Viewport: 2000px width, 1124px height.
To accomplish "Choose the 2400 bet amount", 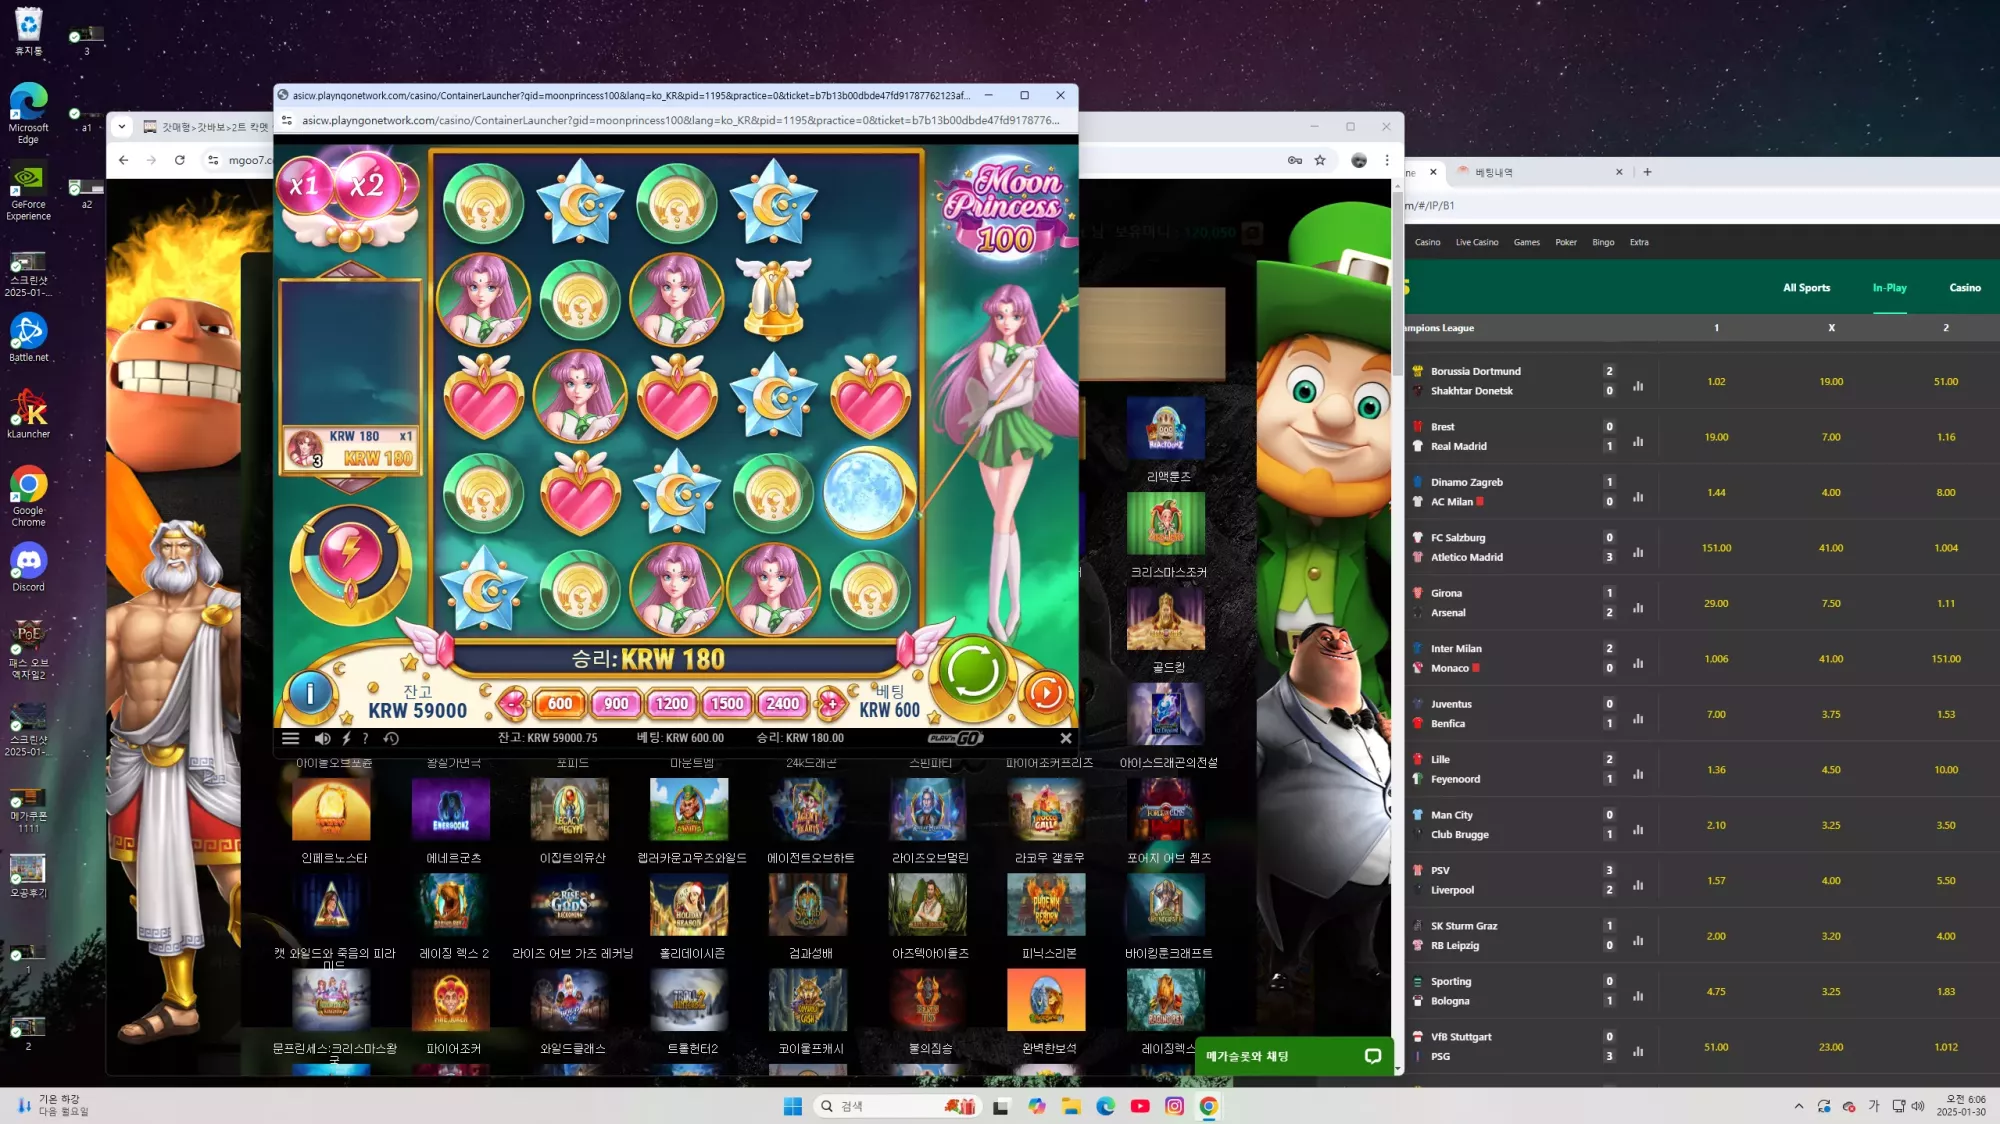I will point(782,703).
